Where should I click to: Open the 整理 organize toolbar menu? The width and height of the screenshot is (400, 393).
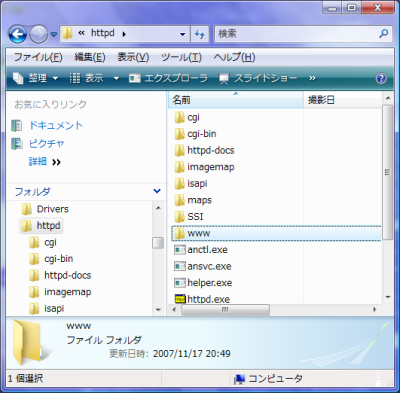click(x=35, y=78)
